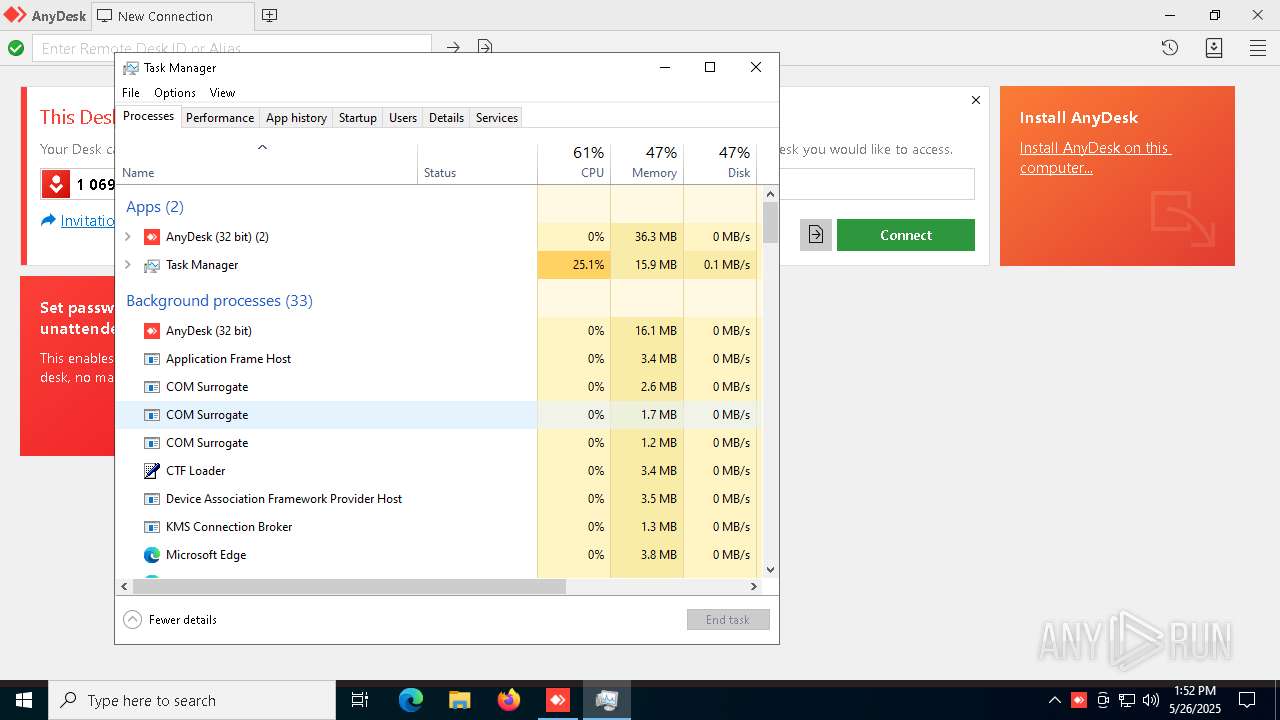The image size is (1280, 720).
Task: Click the connect arrow next to address field
Action: 453,47
